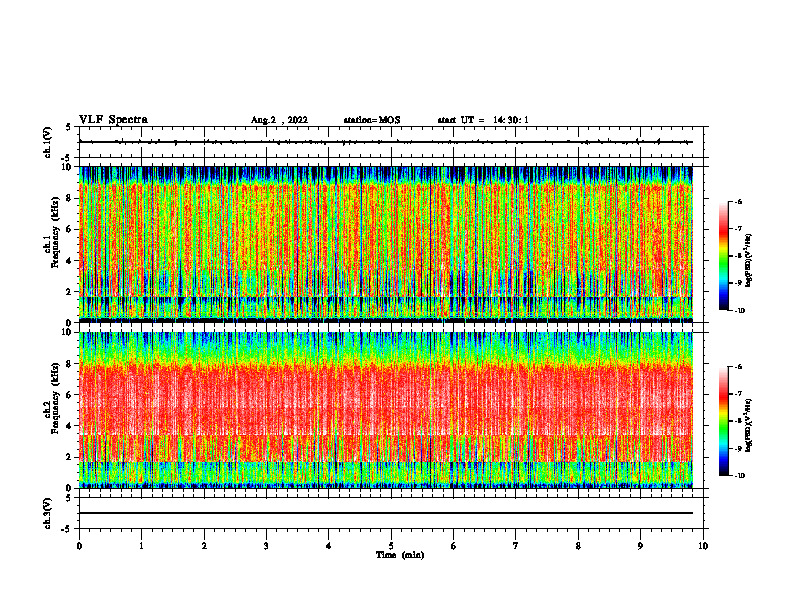The image size is (792, 612).
Task: Click time axis tick label "2"
Action: click(204, 546)
